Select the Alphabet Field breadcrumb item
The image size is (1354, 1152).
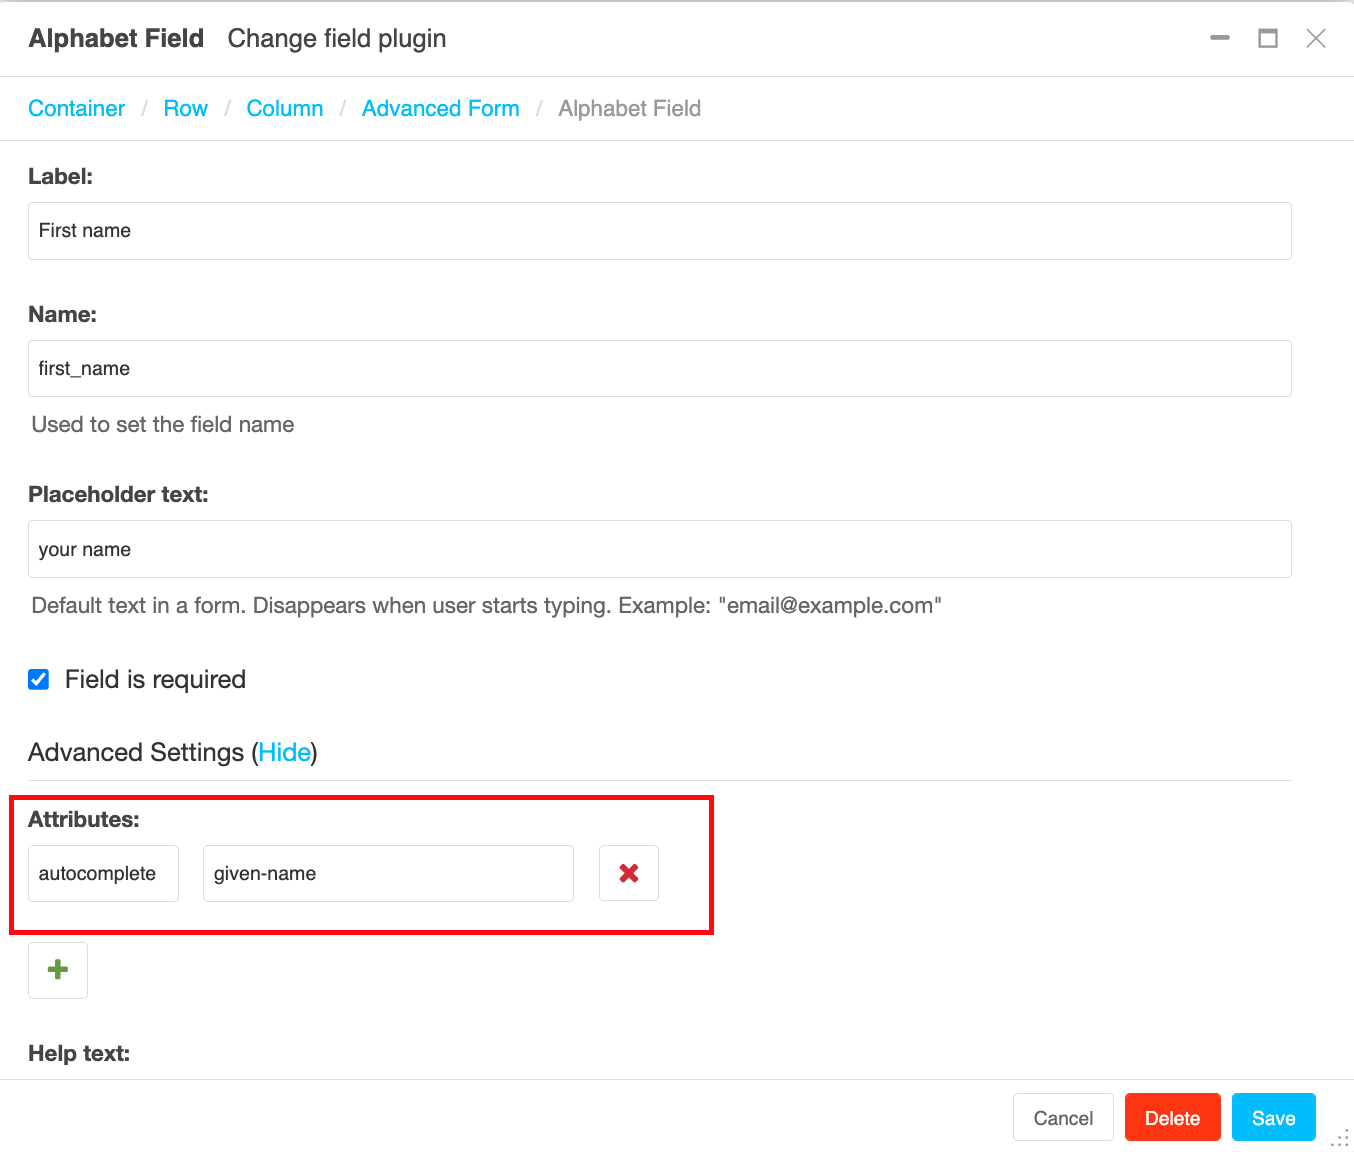[629, 108]
